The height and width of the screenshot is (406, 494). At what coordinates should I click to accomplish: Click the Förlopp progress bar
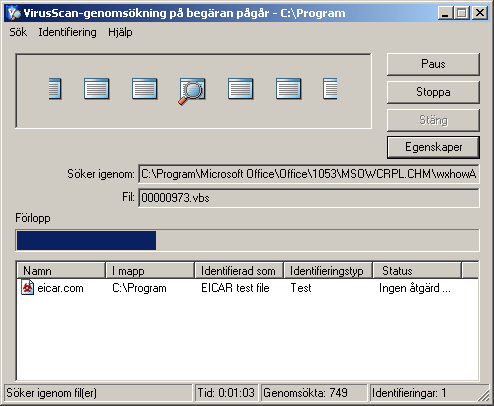247,240
